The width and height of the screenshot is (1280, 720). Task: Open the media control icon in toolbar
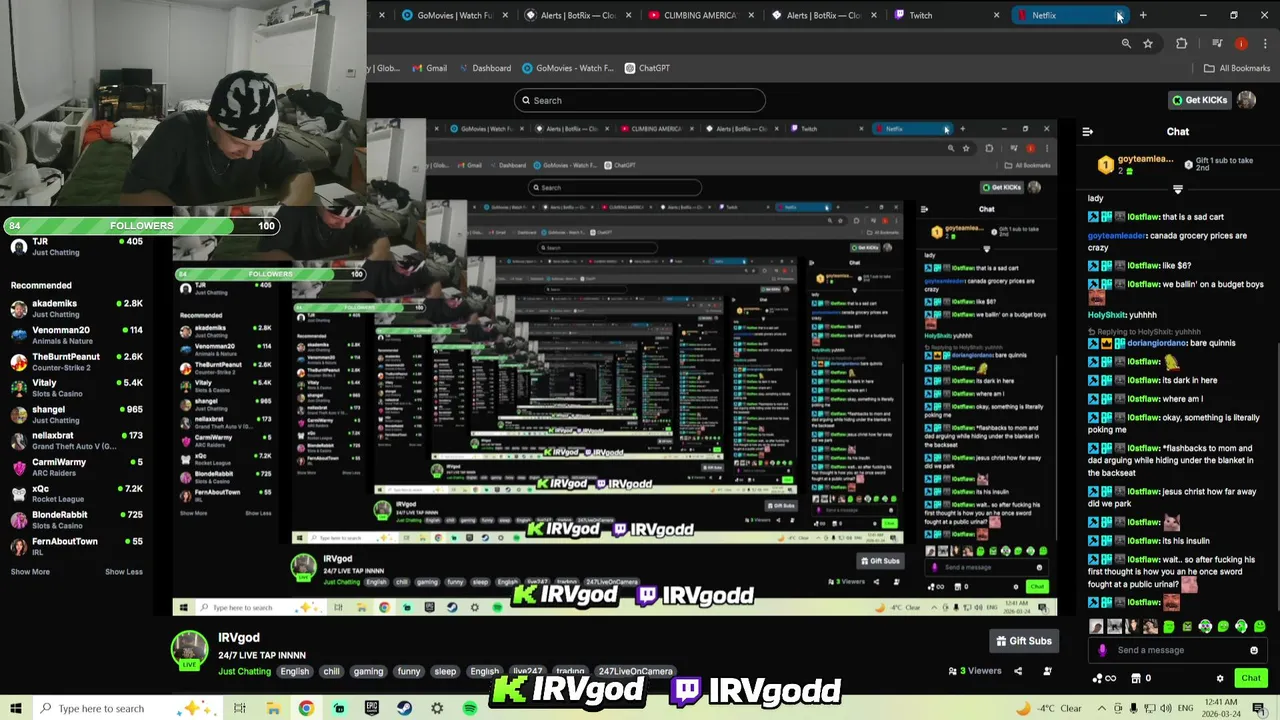[x=1216, y=43]
